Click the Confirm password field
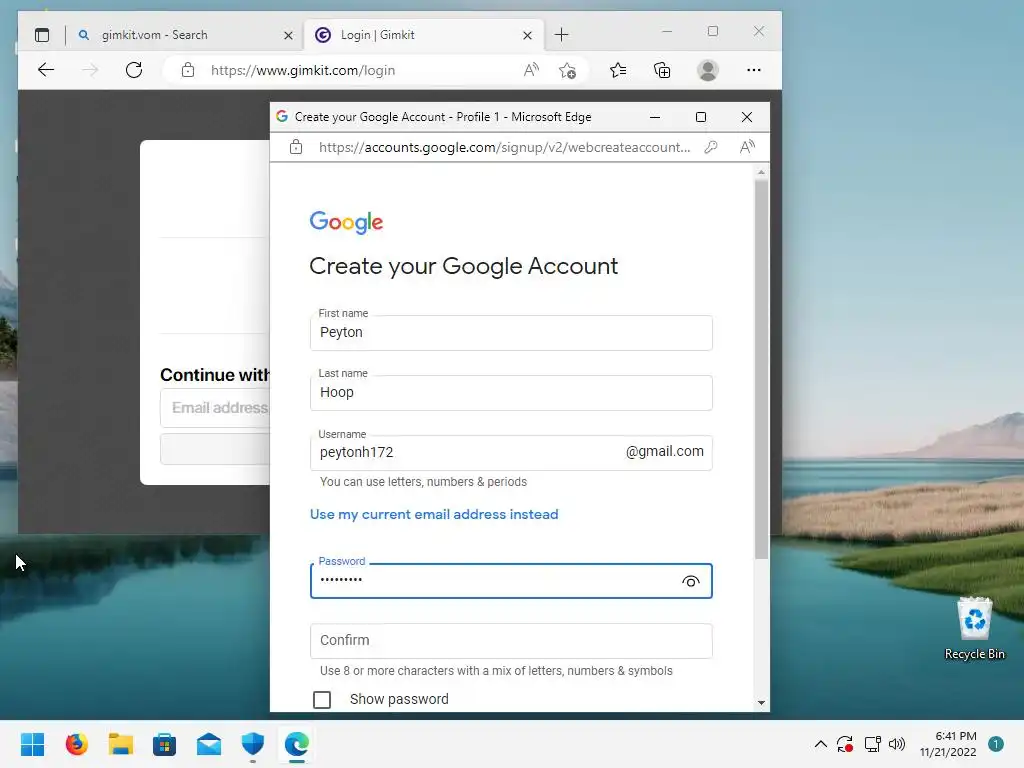The height and width of the screenshot is (768, 1024). click(x=511, y=641)
